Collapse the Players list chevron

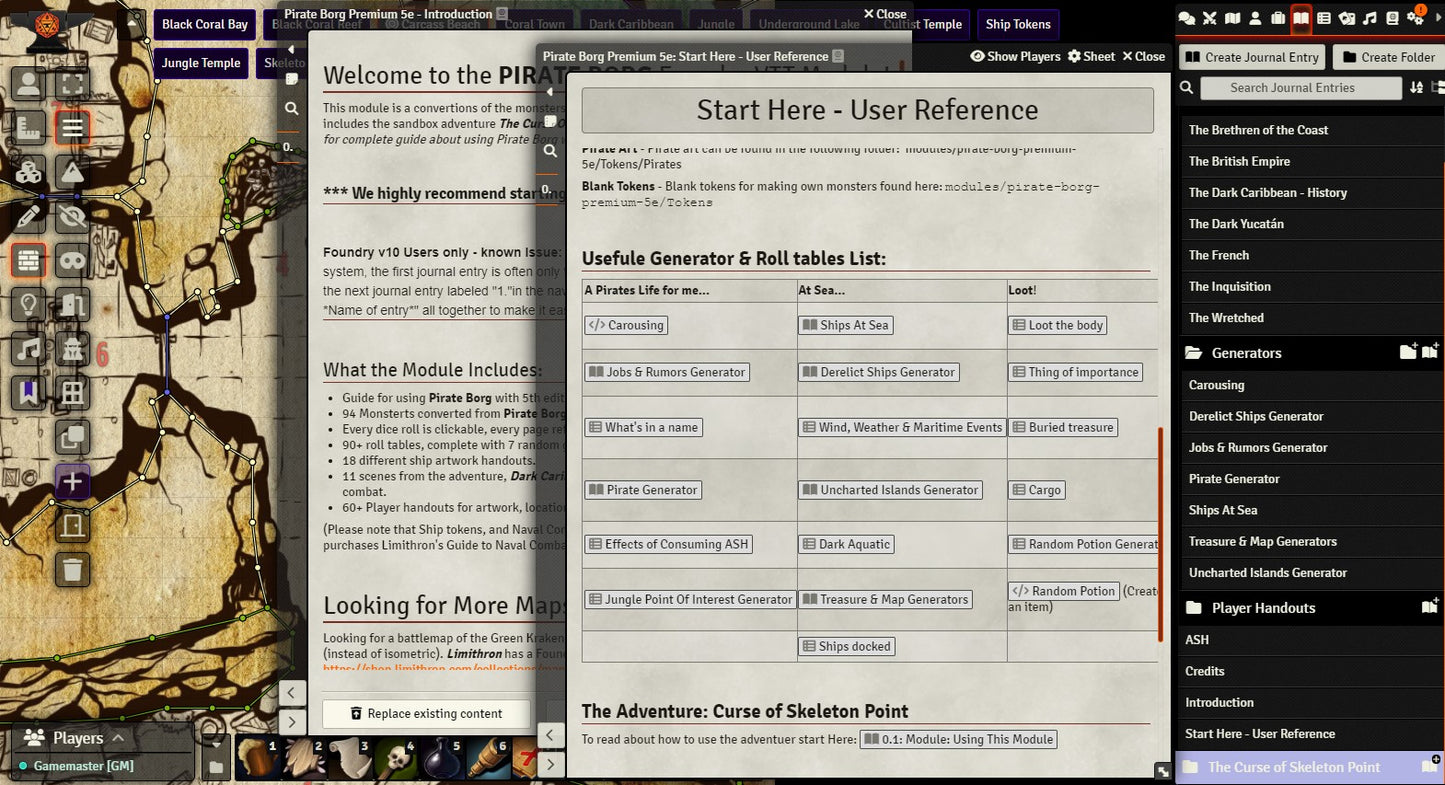point(118,738)
